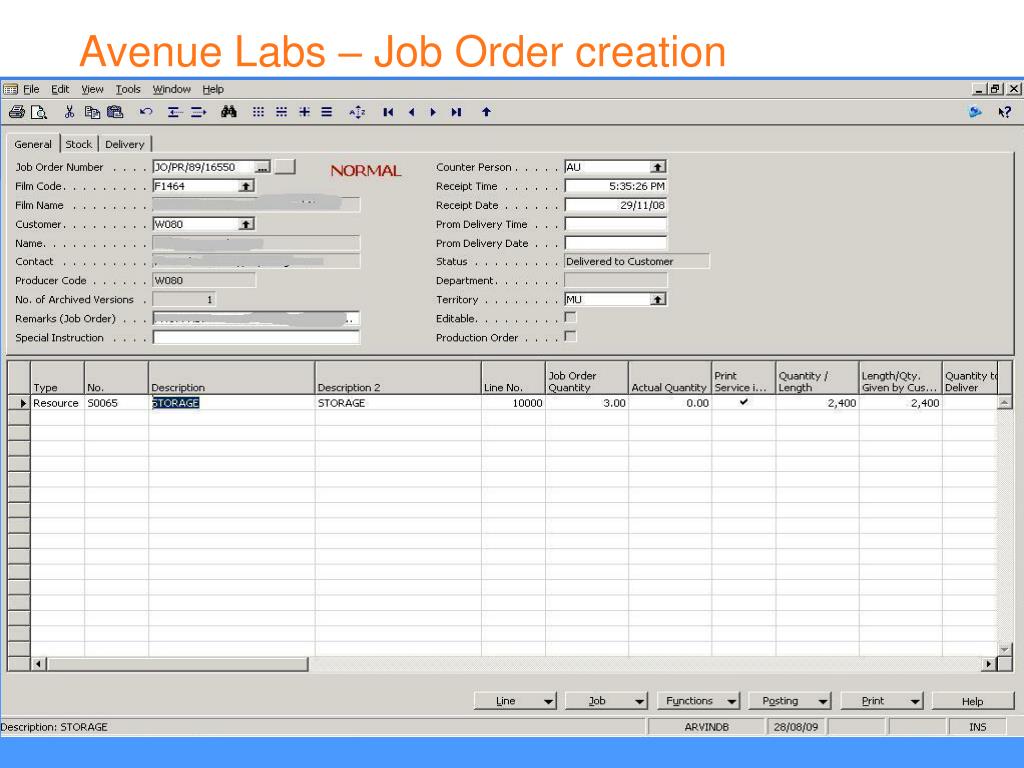Screen dimensions: 1024x768
Task: Click the Receipt Date field 29/11/08
Action: (615, 205)
